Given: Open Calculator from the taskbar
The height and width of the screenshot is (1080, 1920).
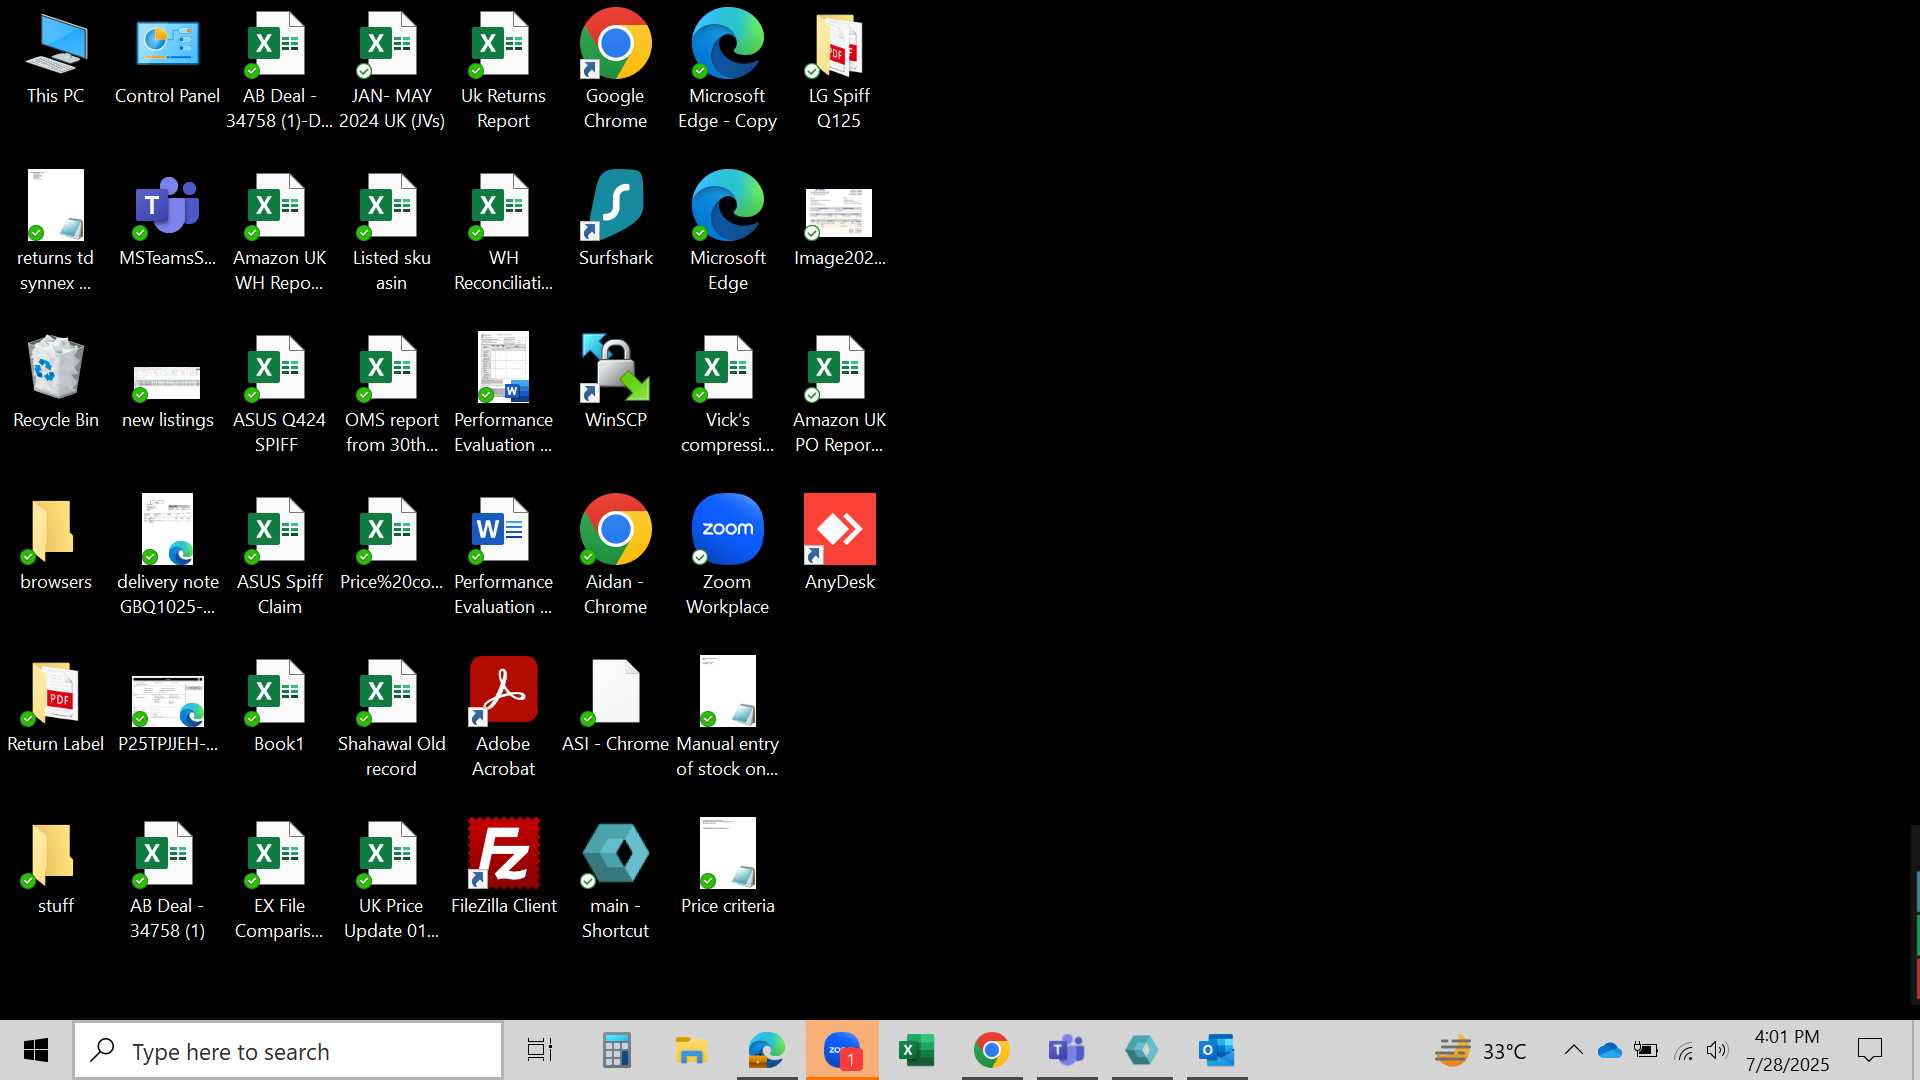Looking at the screenshot, I should click(x=616, y=1050).
